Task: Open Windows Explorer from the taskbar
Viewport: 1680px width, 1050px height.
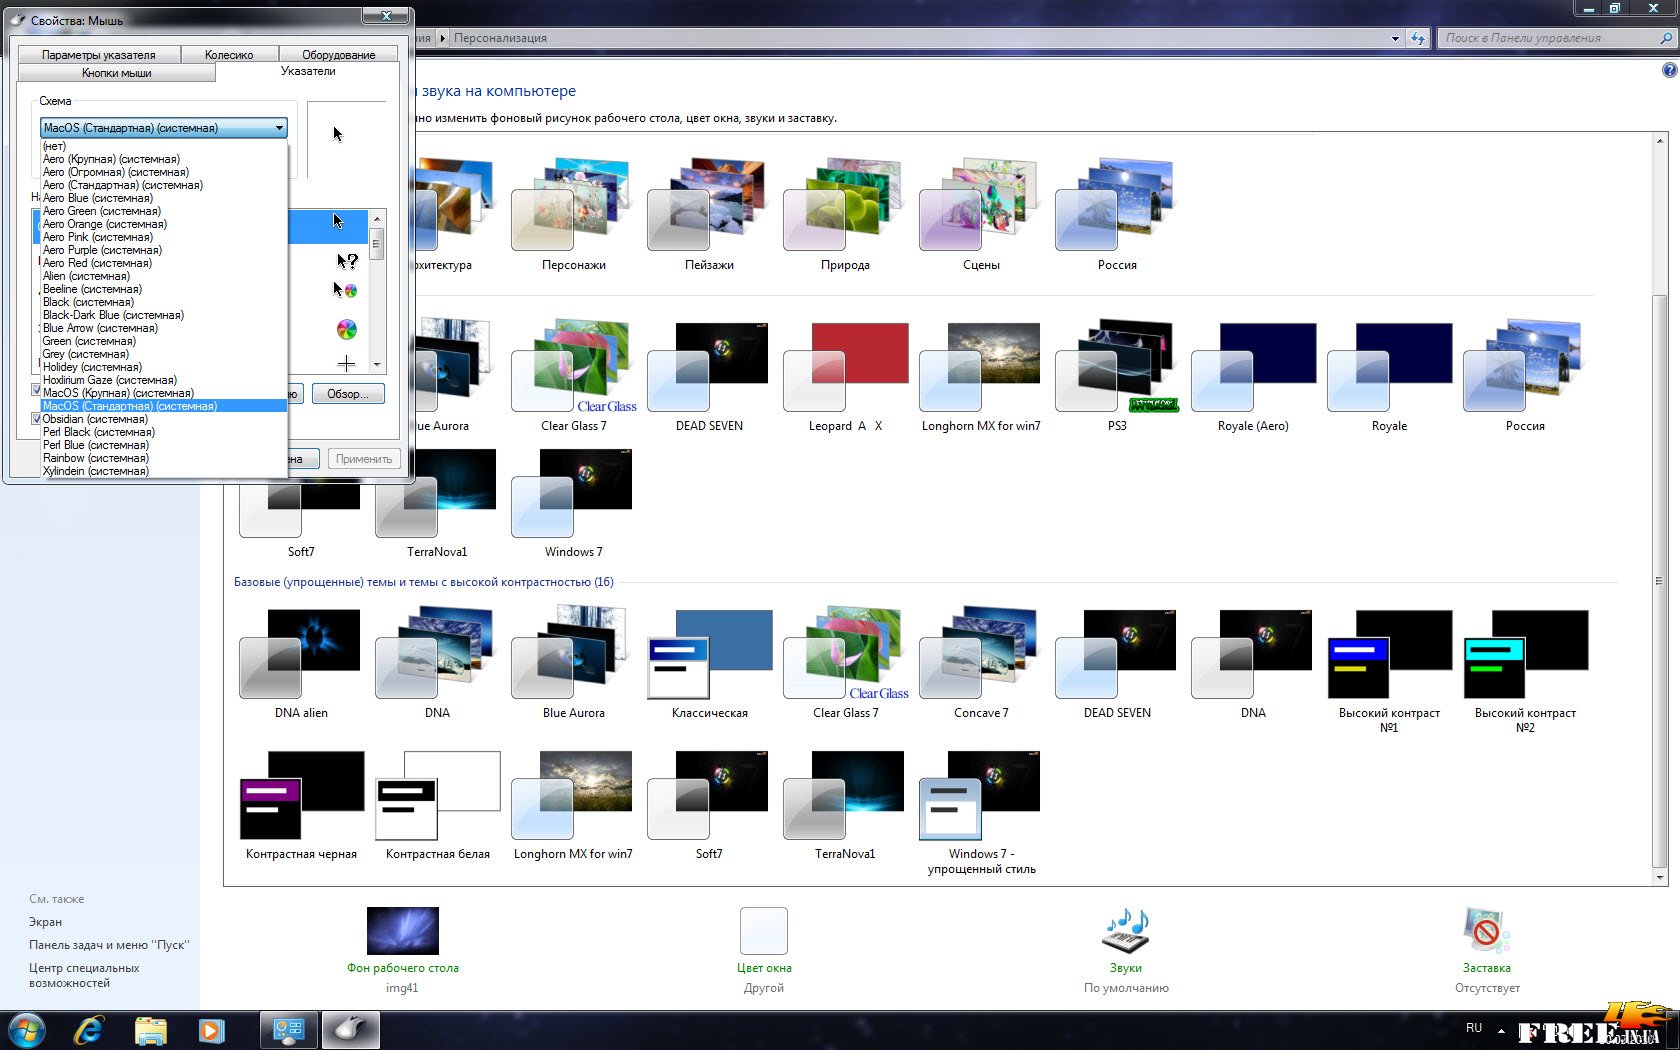Action: coord(150,1030)
